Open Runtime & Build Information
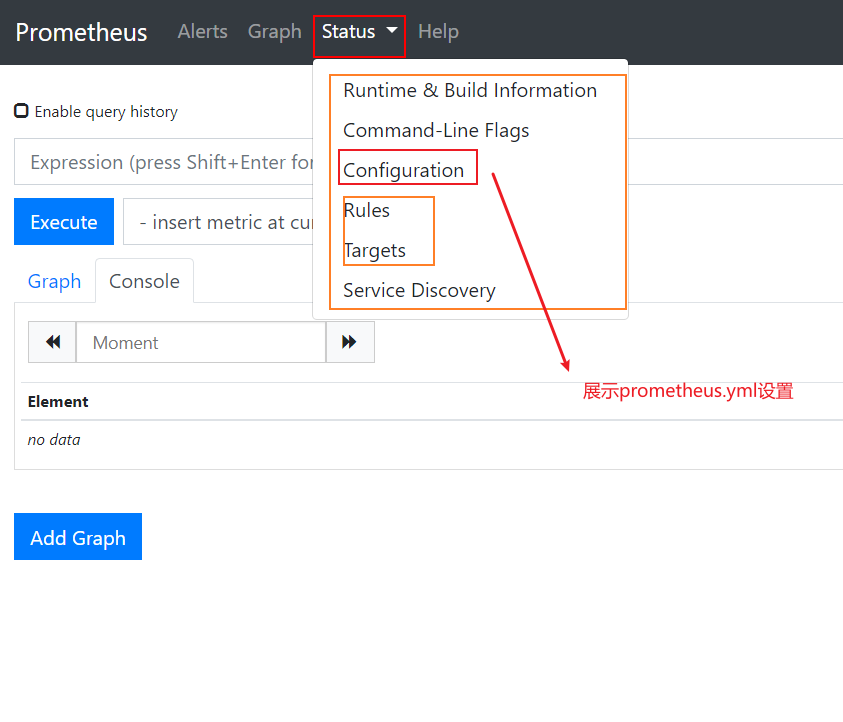 coord(469,90)
